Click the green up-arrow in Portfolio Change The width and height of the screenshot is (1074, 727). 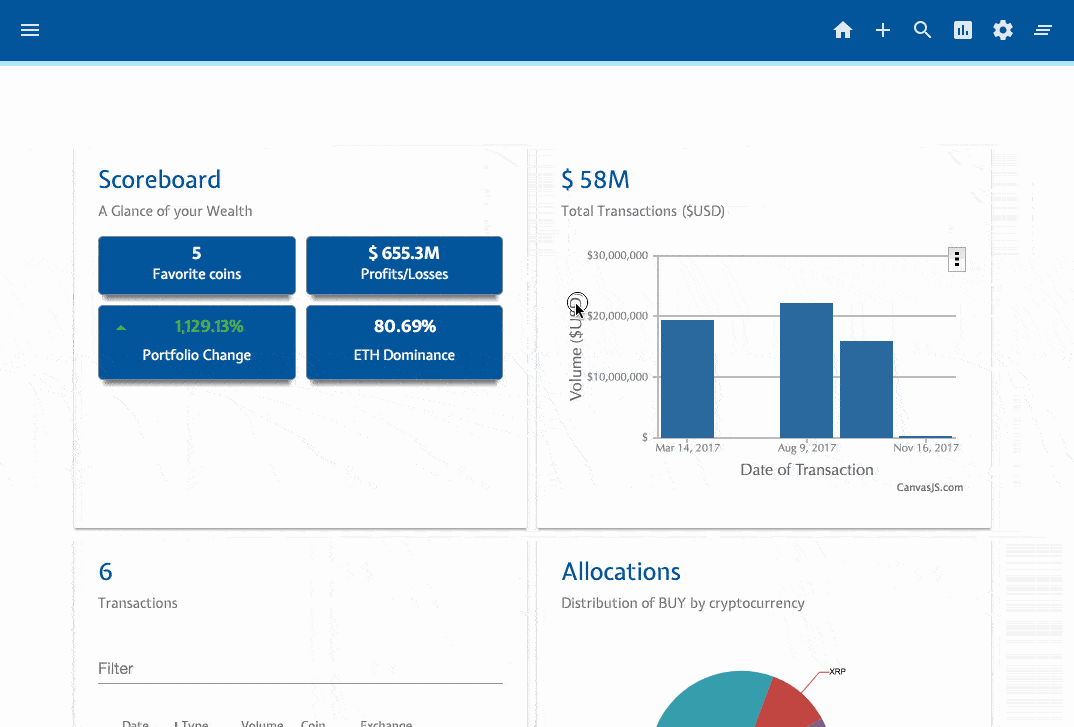coord(121,328)
